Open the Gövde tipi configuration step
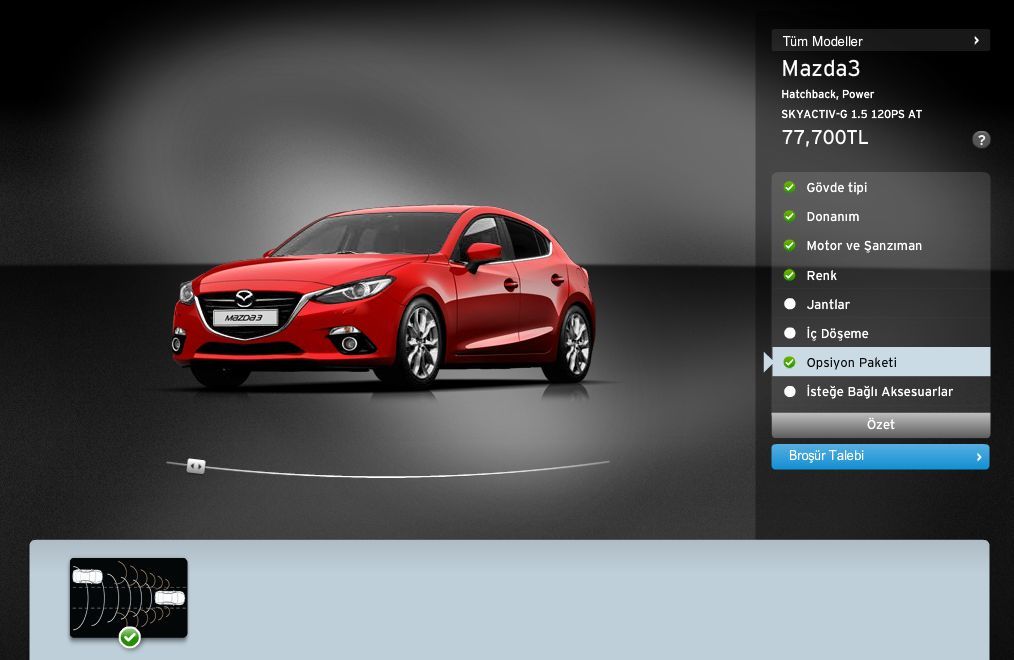The height and width of the screenshot is (660, 1014). click(837, 188)
